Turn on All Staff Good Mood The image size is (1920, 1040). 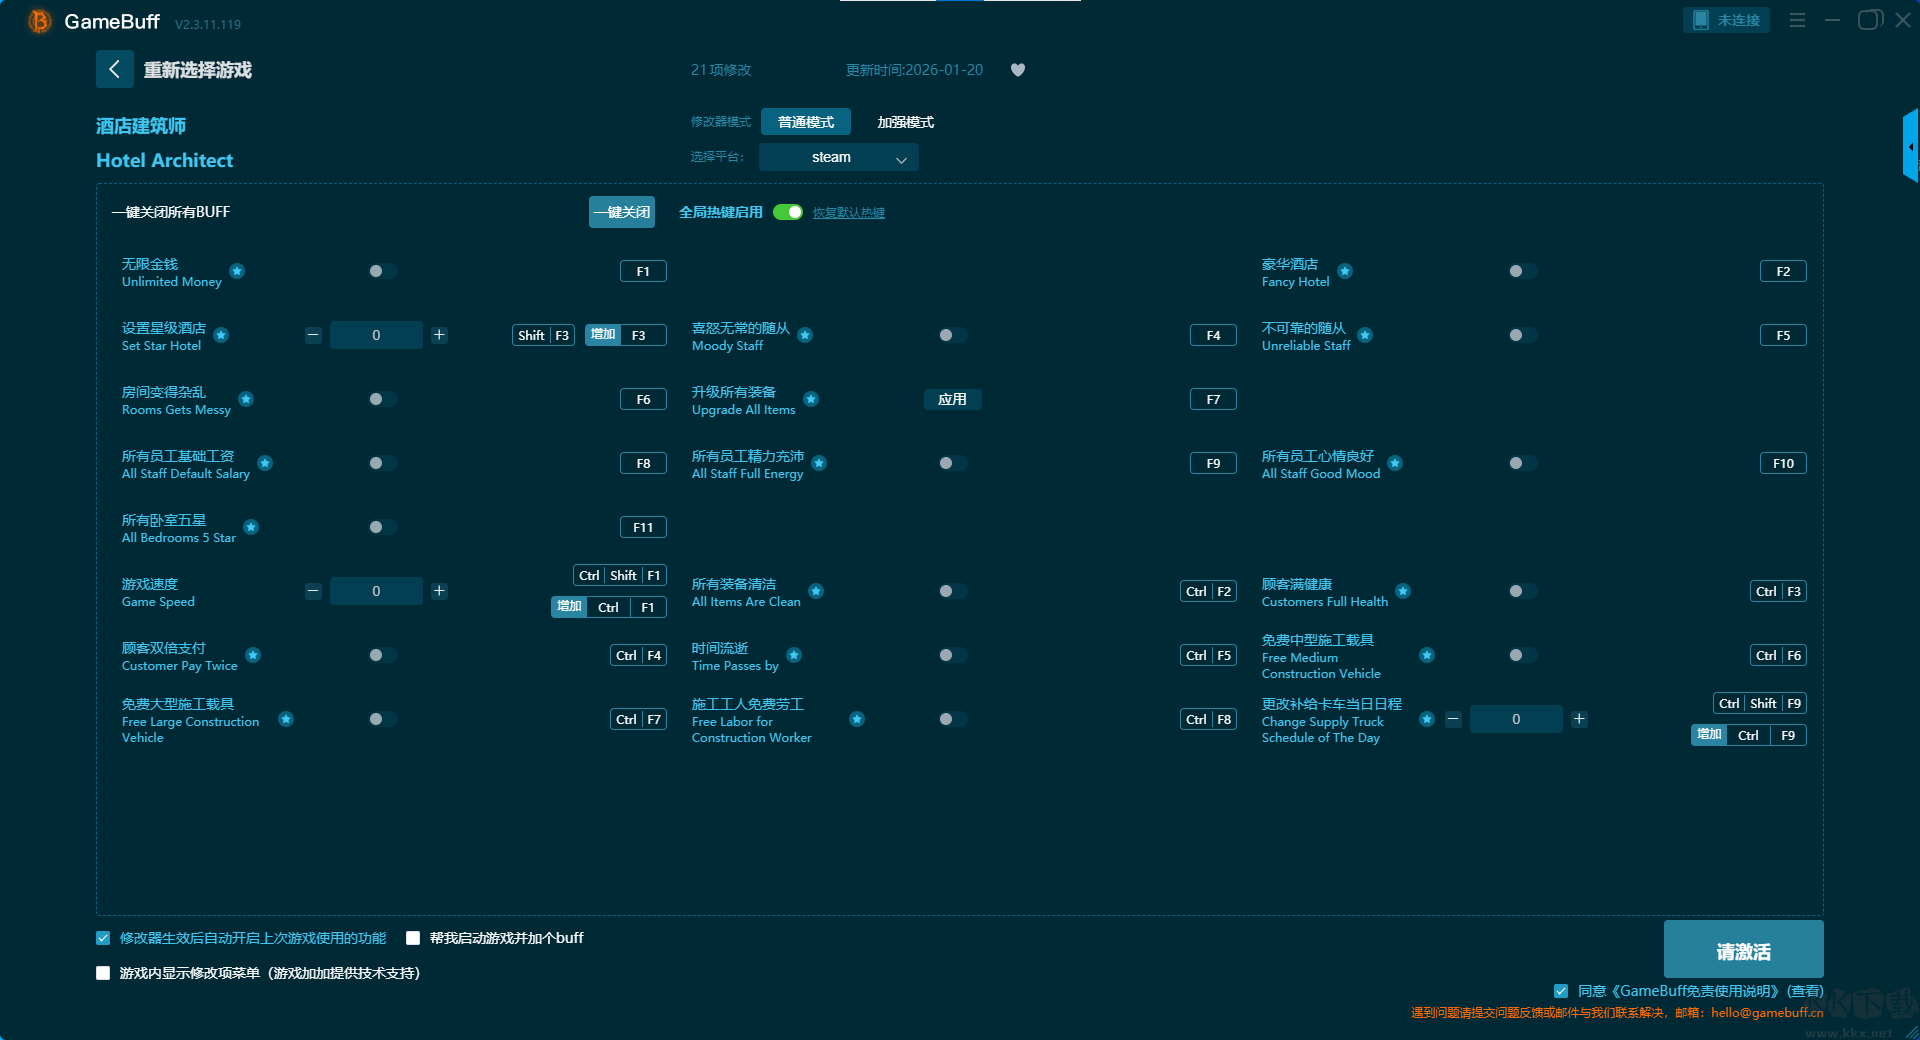[1522, 463]
